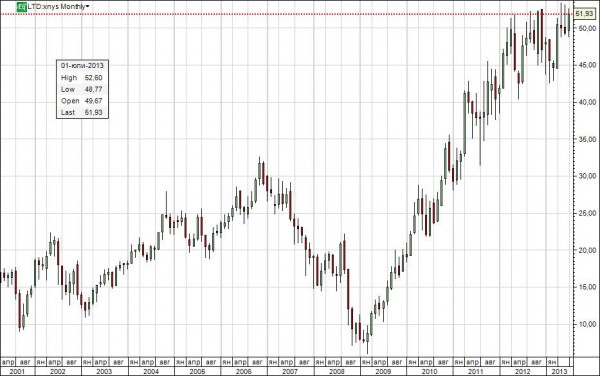
Task: Click the 10,00 price axis label
Action: (587, 324)
